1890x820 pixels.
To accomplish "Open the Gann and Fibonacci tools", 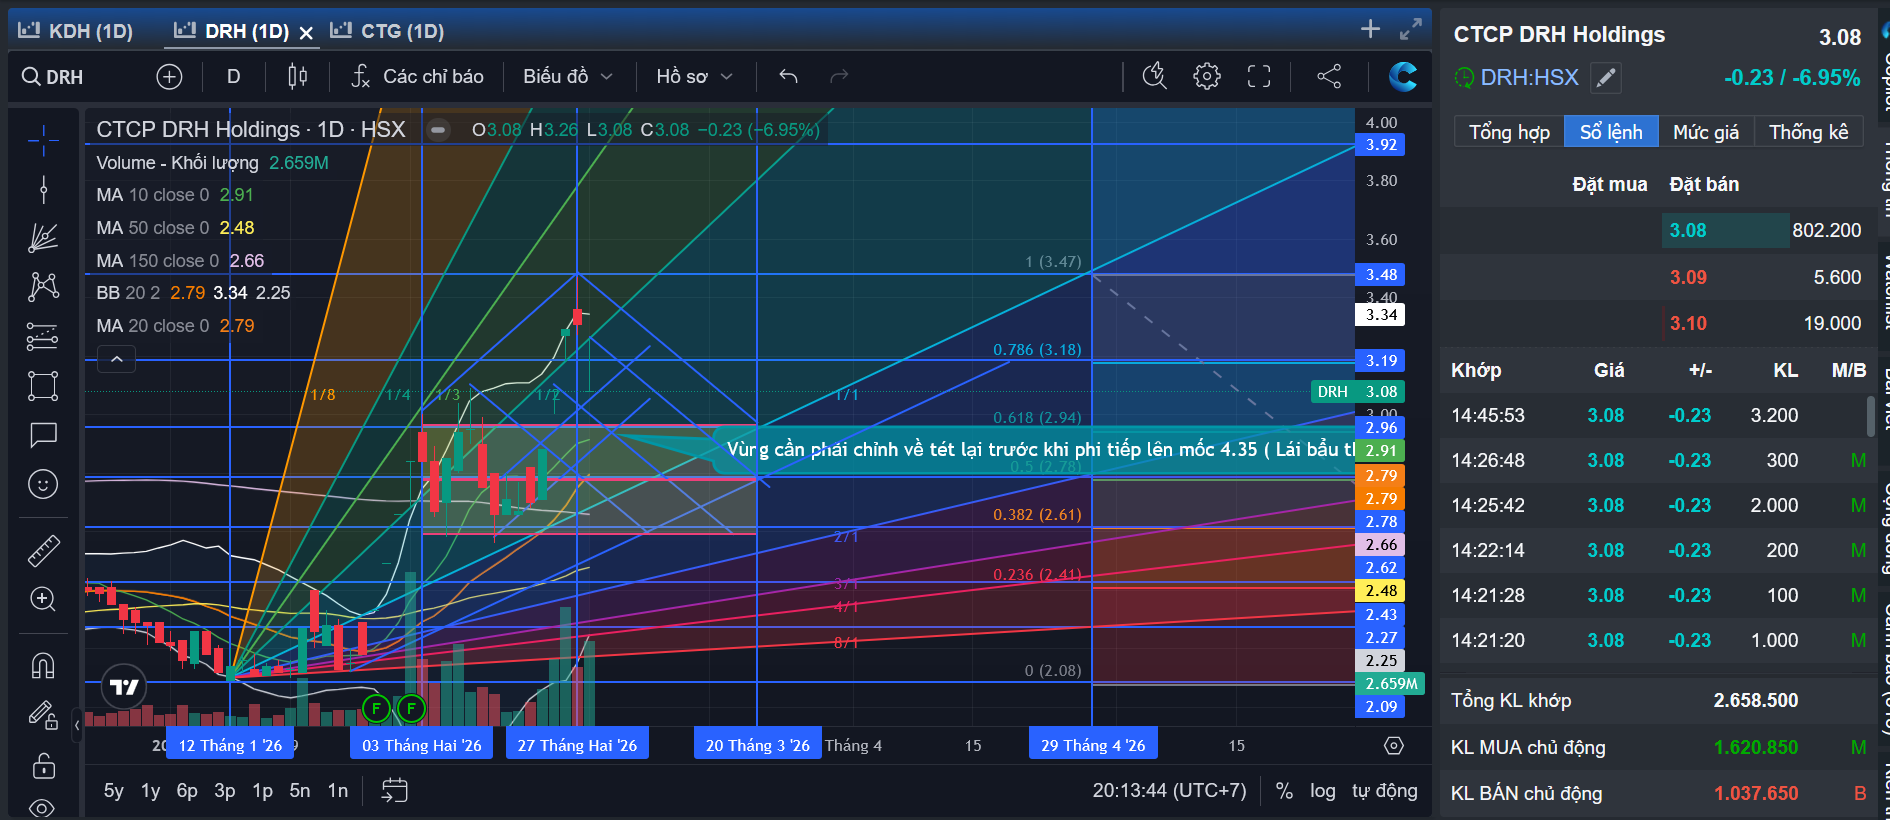I will (43, 237).
